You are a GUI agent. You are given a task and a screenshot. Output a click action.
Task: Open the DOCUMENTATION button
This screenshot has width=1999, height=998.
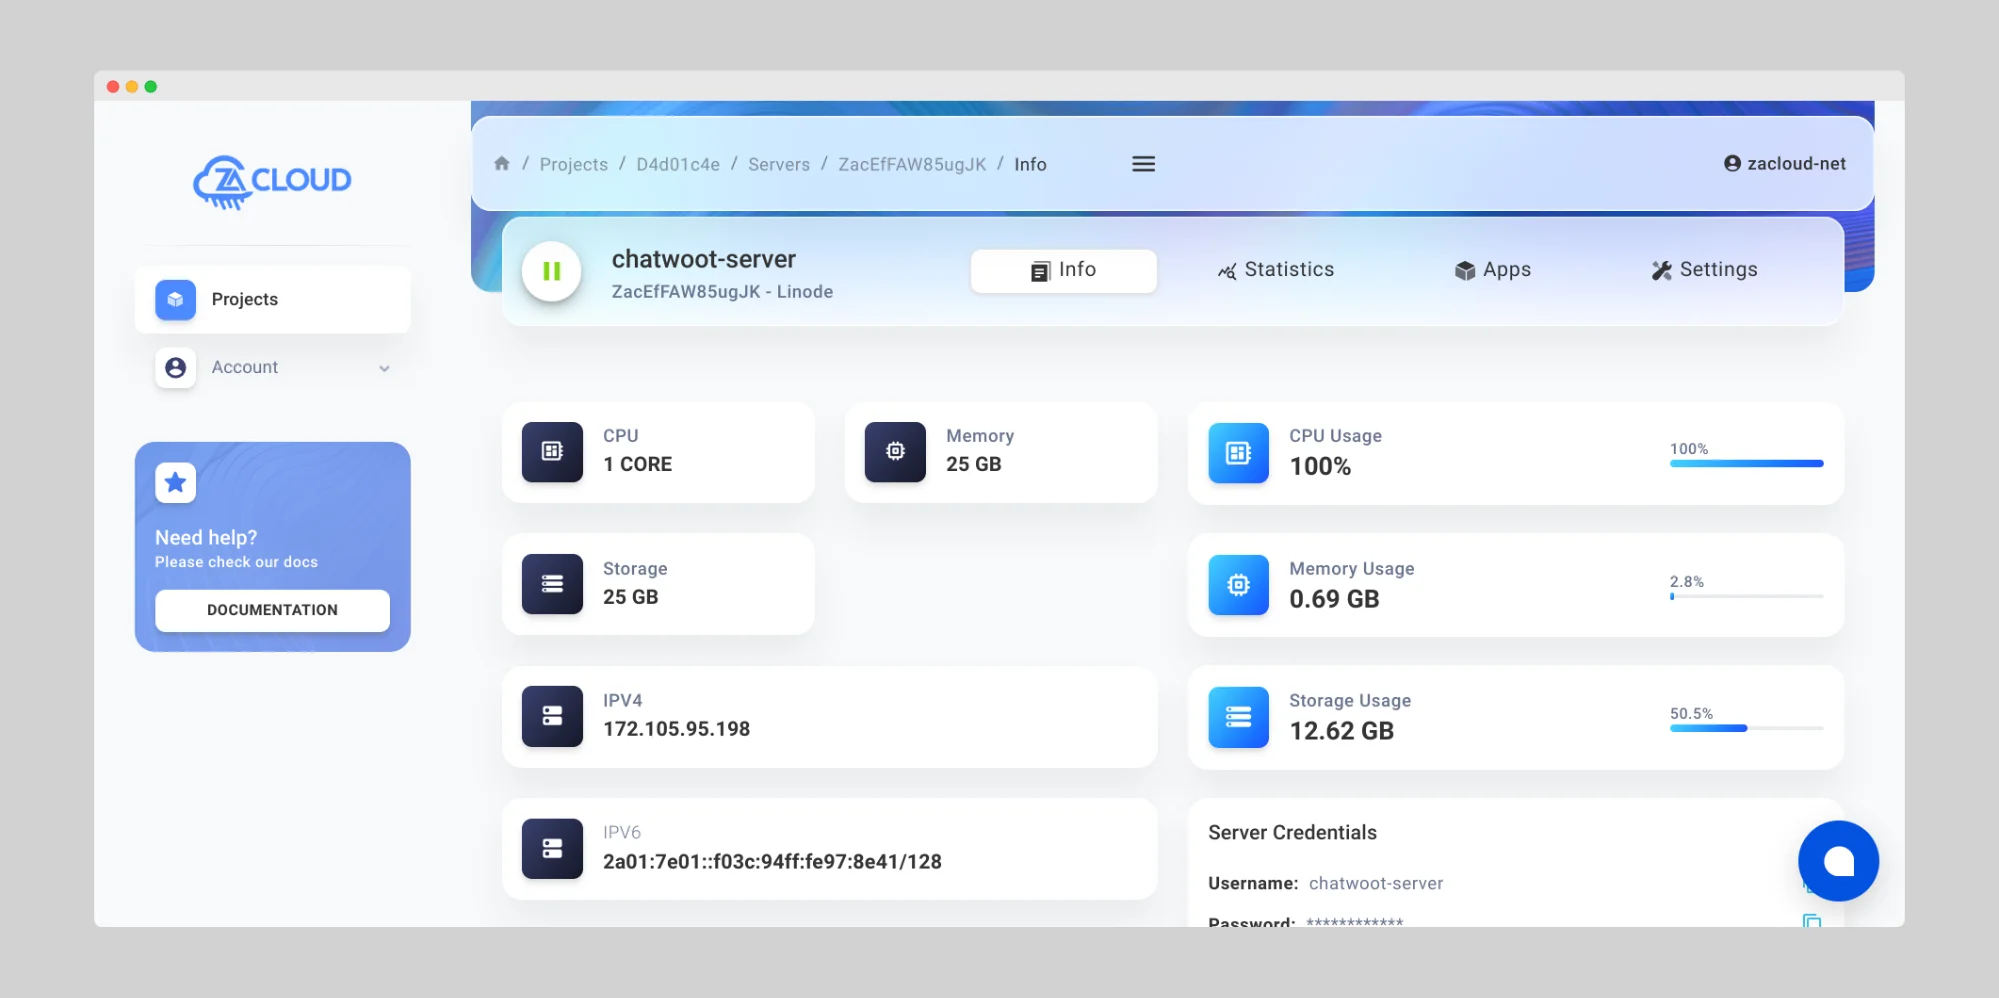coord(271,610)
